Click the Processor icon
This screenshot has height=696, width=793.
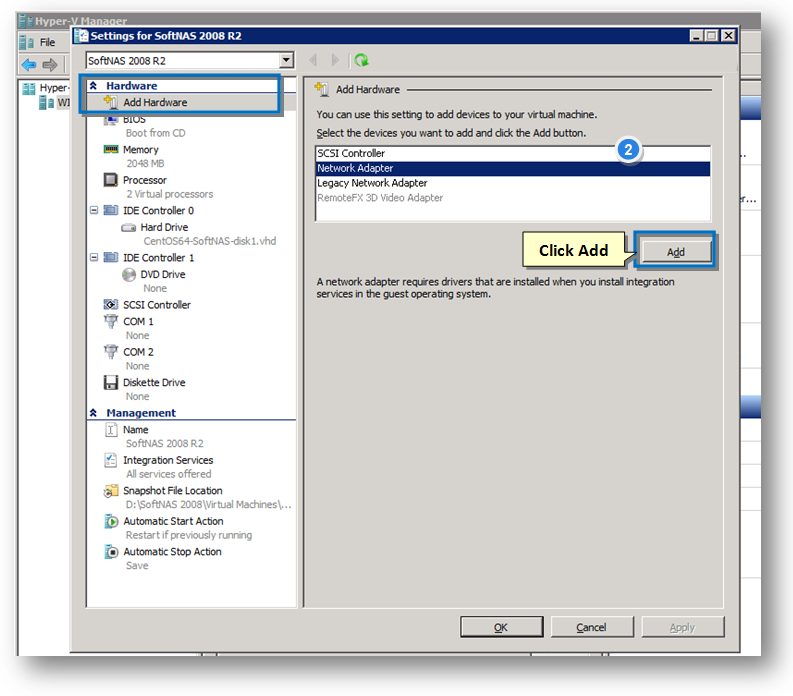pos(111,180)
